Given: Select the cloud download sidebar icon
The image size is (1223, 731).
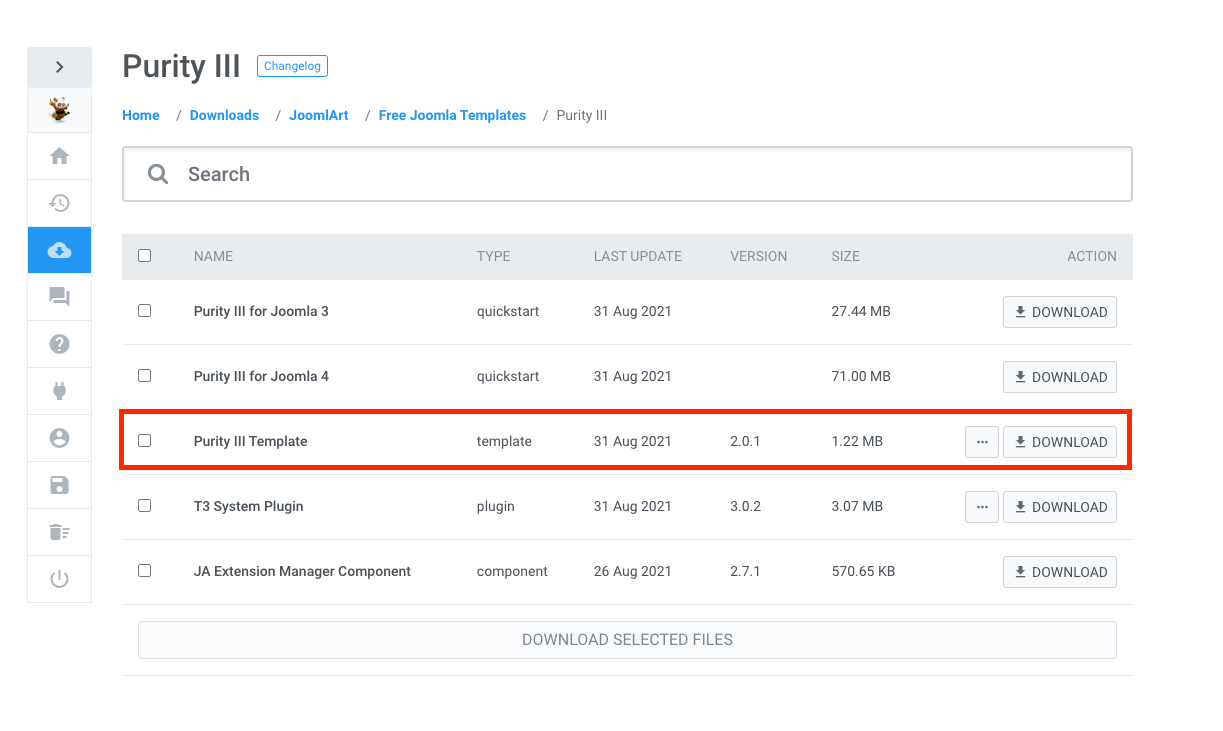Looking at the screenshot, I should [59, 250].
